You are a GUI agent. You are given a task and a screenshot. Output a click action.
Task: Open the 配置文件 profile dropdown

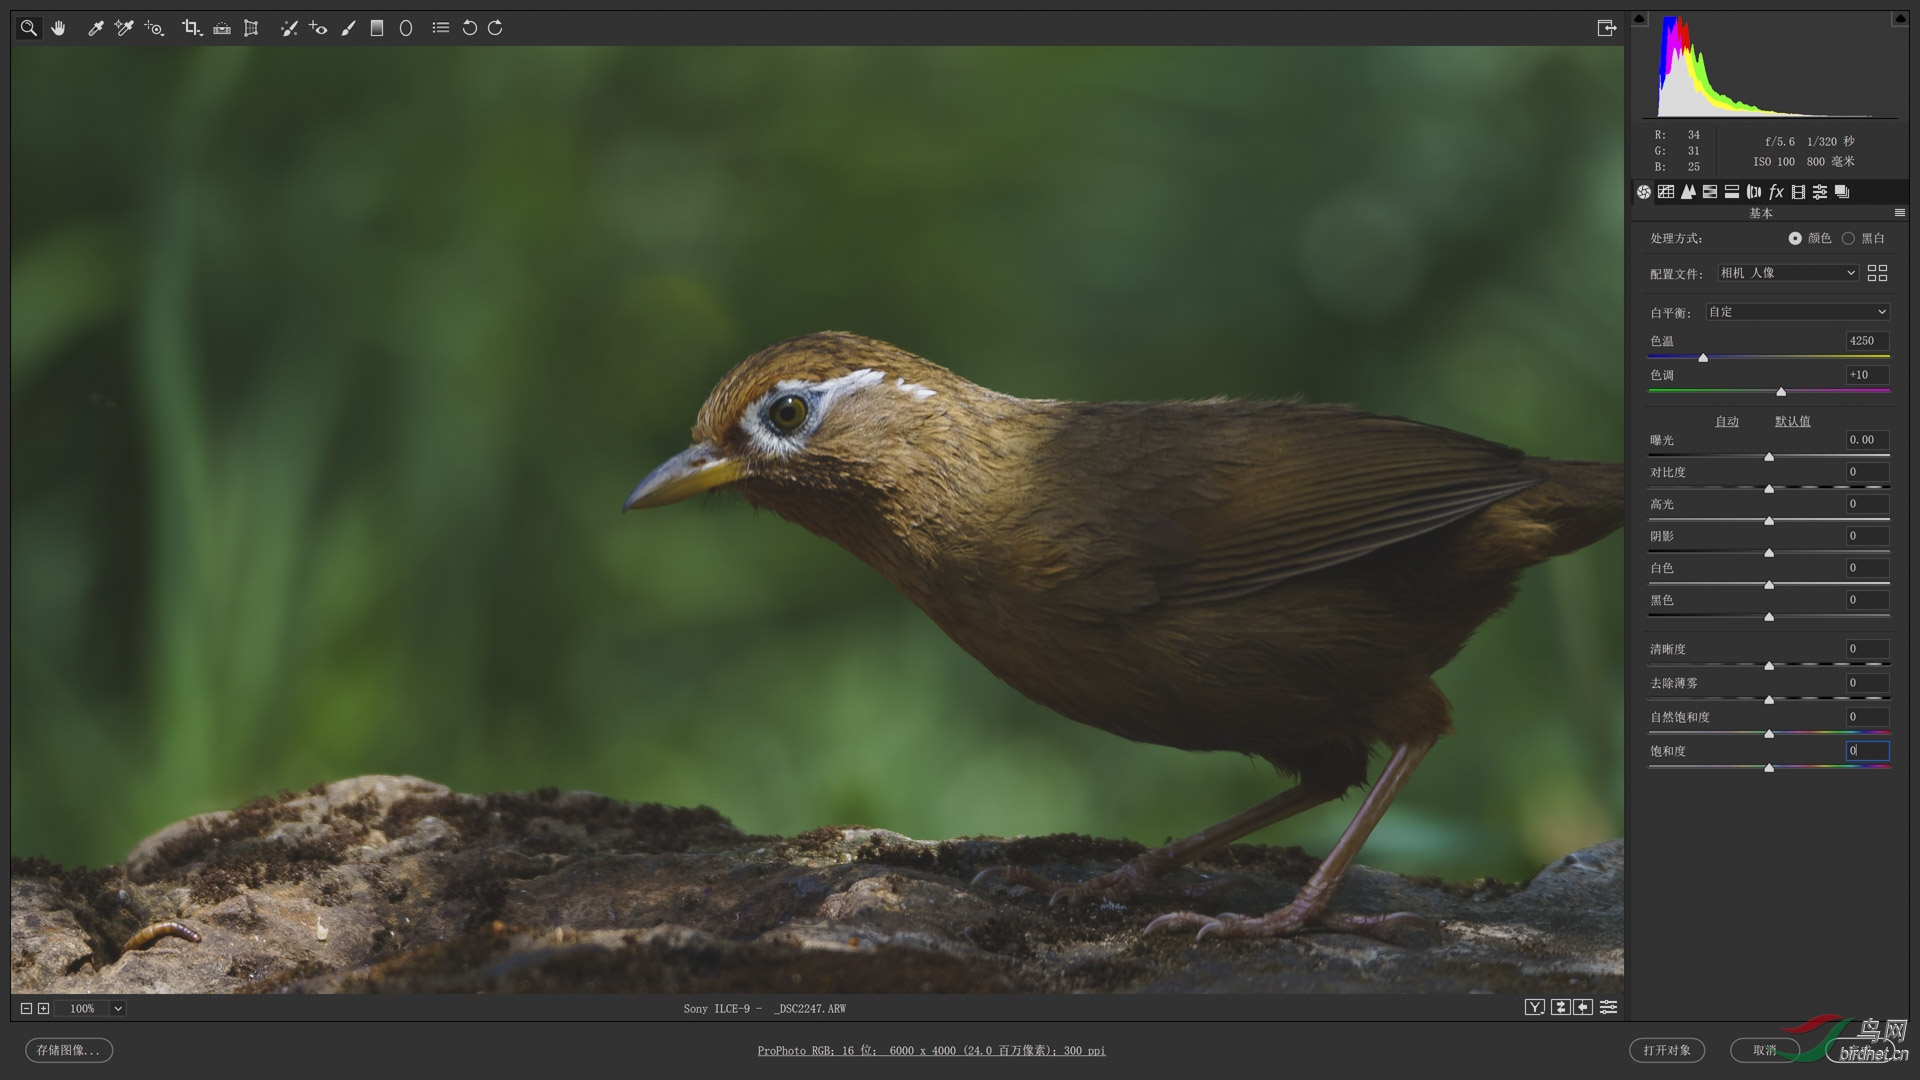1788,273
